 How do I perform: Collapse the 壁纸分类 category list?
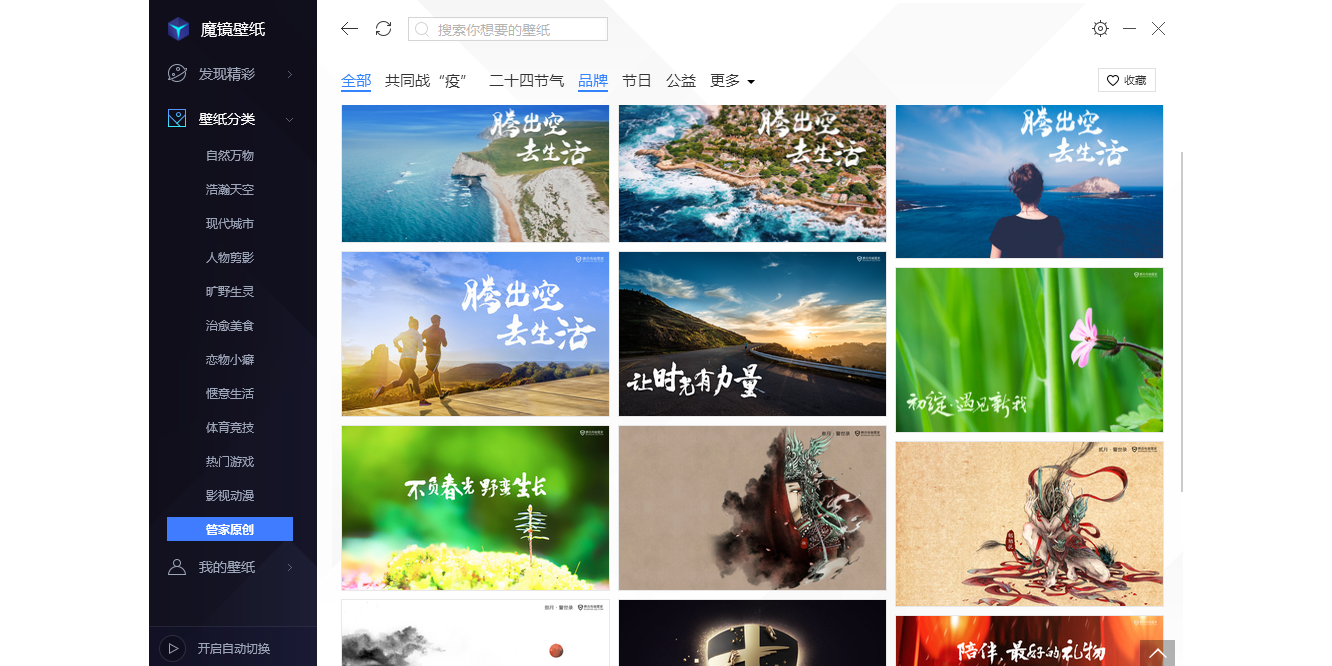tap(290, 120)
